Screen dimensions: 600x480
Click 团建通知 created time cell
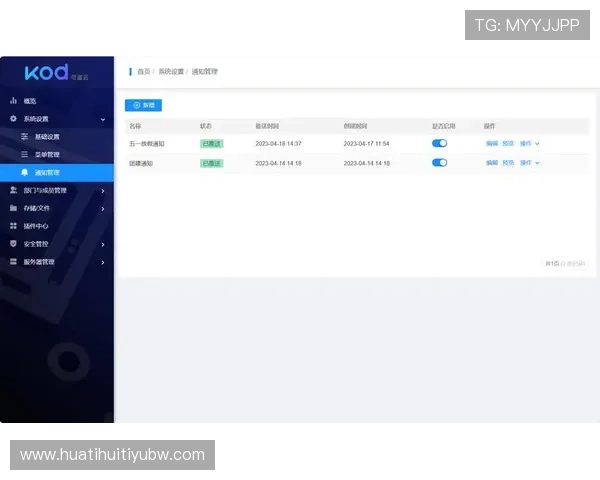coord(367,163)
